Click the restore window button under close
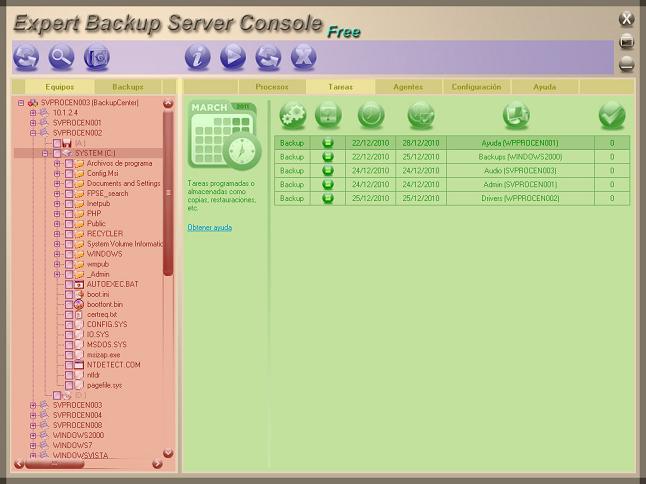Image resolution: width=646 pixels, height=484 pixels. [626, 42]
